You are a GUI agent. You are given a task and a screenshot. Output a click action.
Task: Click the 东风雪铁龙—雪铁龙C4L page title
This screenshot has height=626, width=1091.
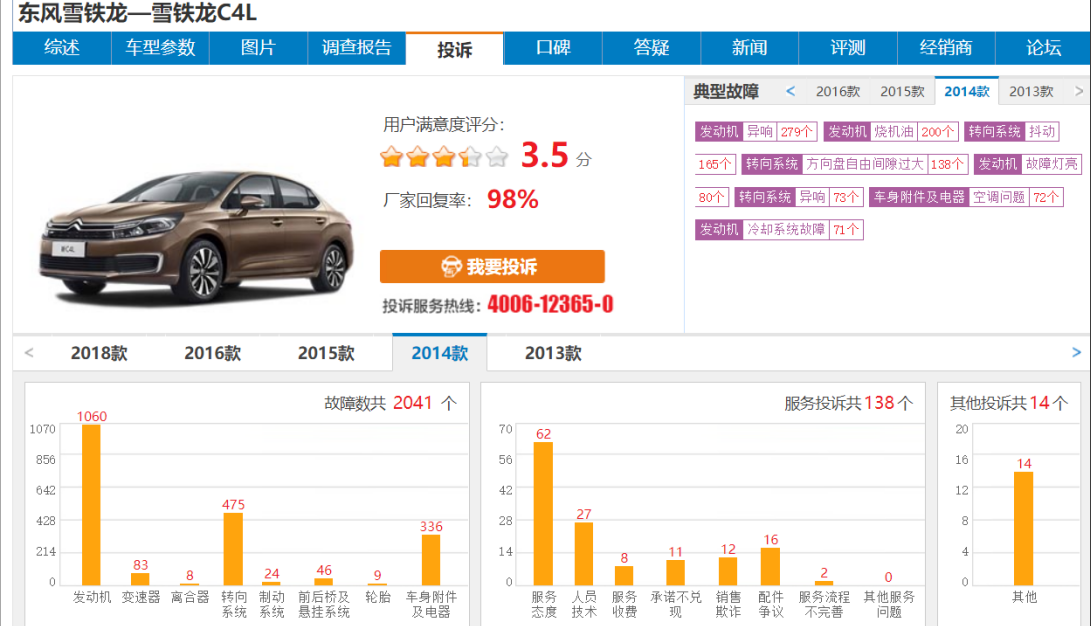[136, 13]
